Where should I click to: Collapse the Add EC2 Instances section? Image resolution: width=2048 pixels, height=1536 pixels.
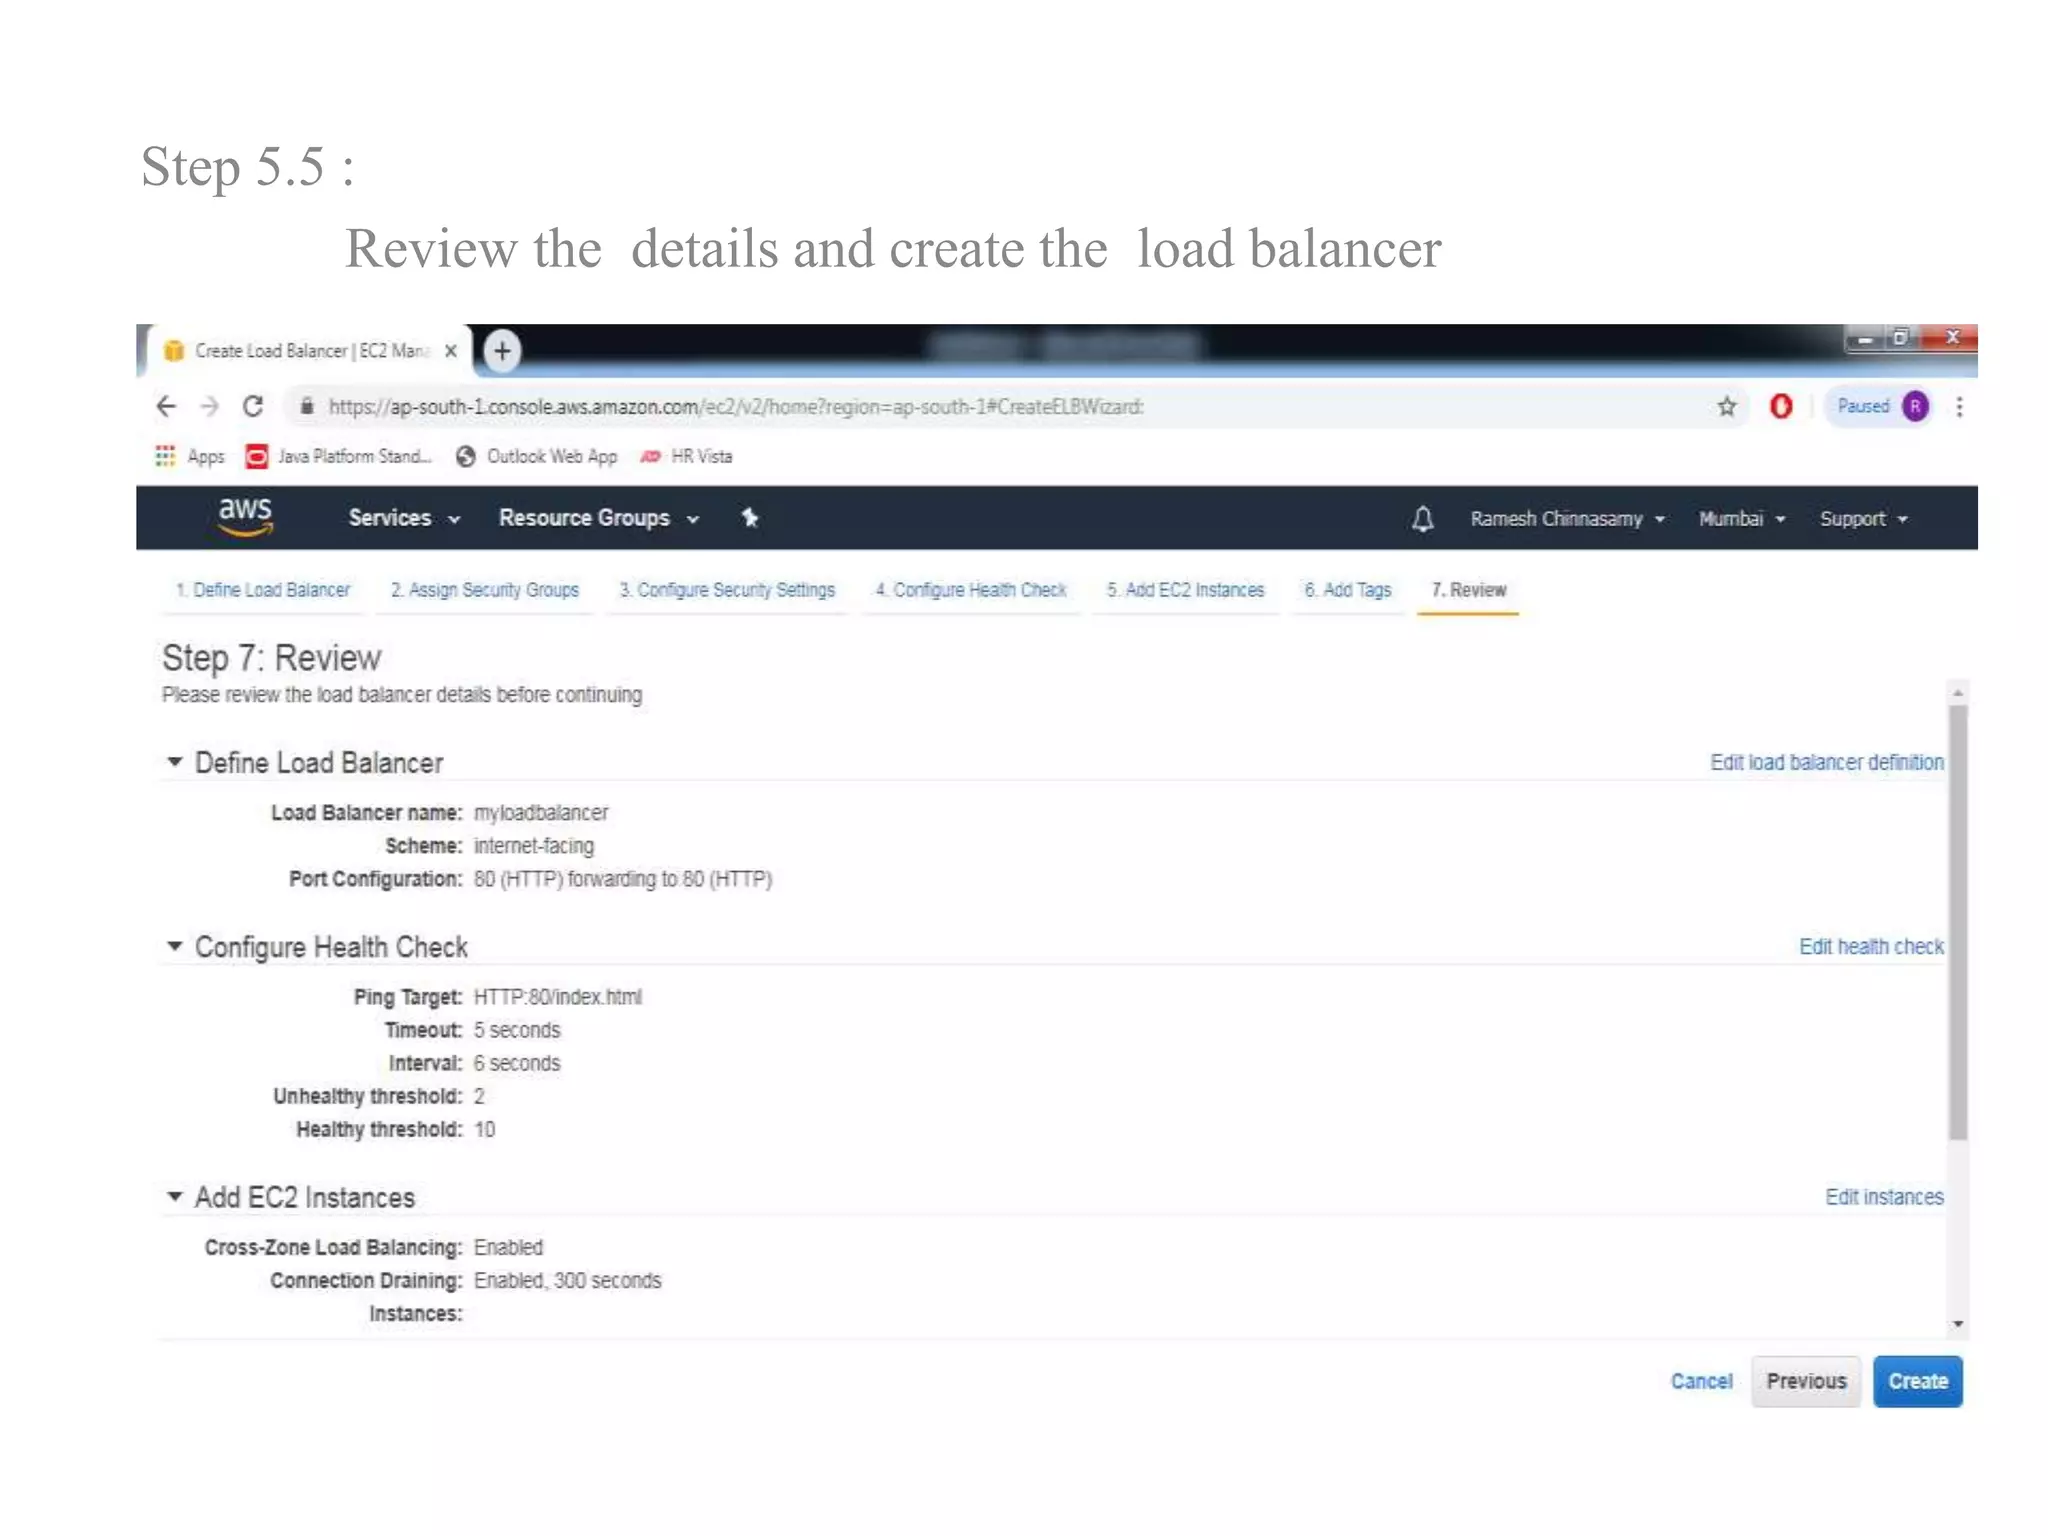[175, 1196]
